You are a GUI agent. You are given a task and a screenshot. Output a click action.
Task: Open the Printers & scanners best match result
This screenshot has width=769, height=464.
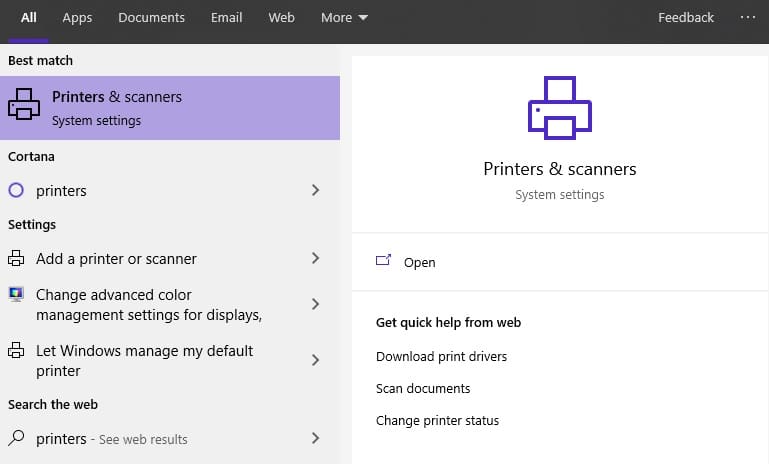click(x=170, y=108)
